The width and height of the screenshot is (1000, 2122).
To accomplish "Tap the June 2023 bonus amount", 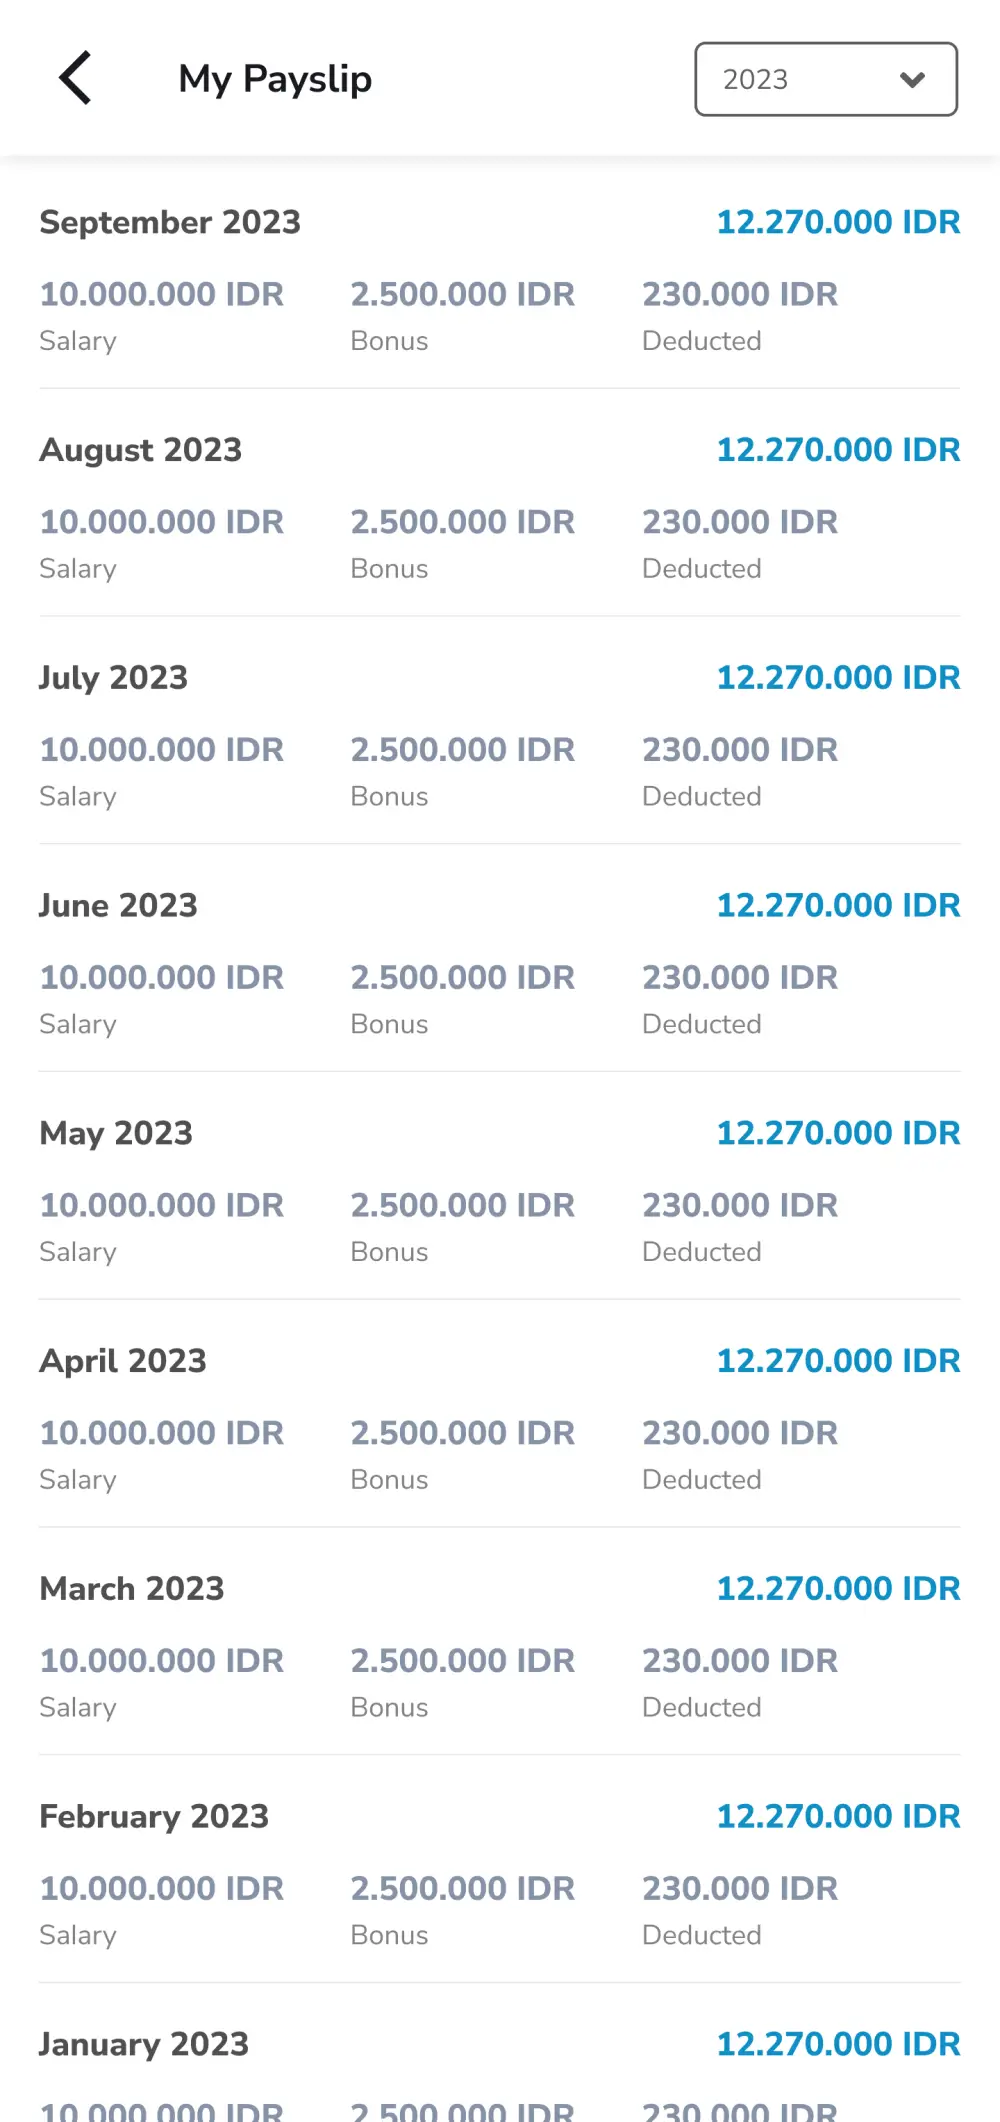I will (462, 978).
